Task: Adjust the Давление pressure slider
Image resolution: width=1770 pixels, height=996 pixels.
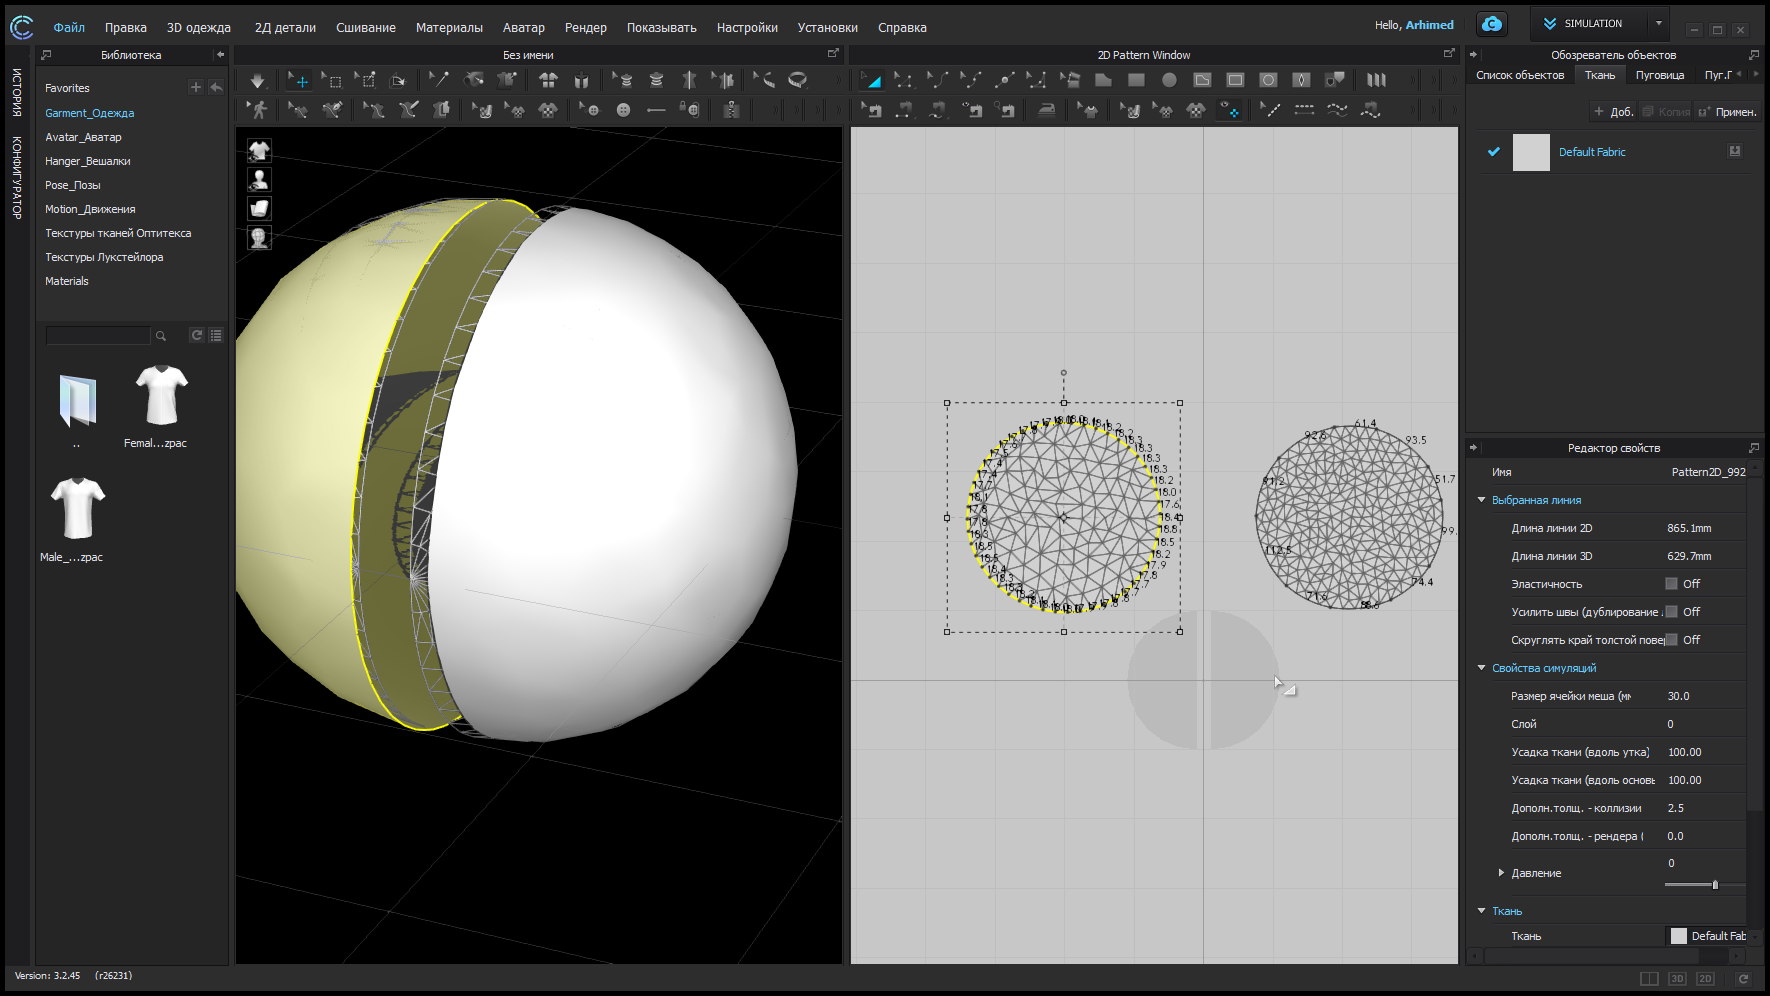Action: click(x=1715, y=885)
